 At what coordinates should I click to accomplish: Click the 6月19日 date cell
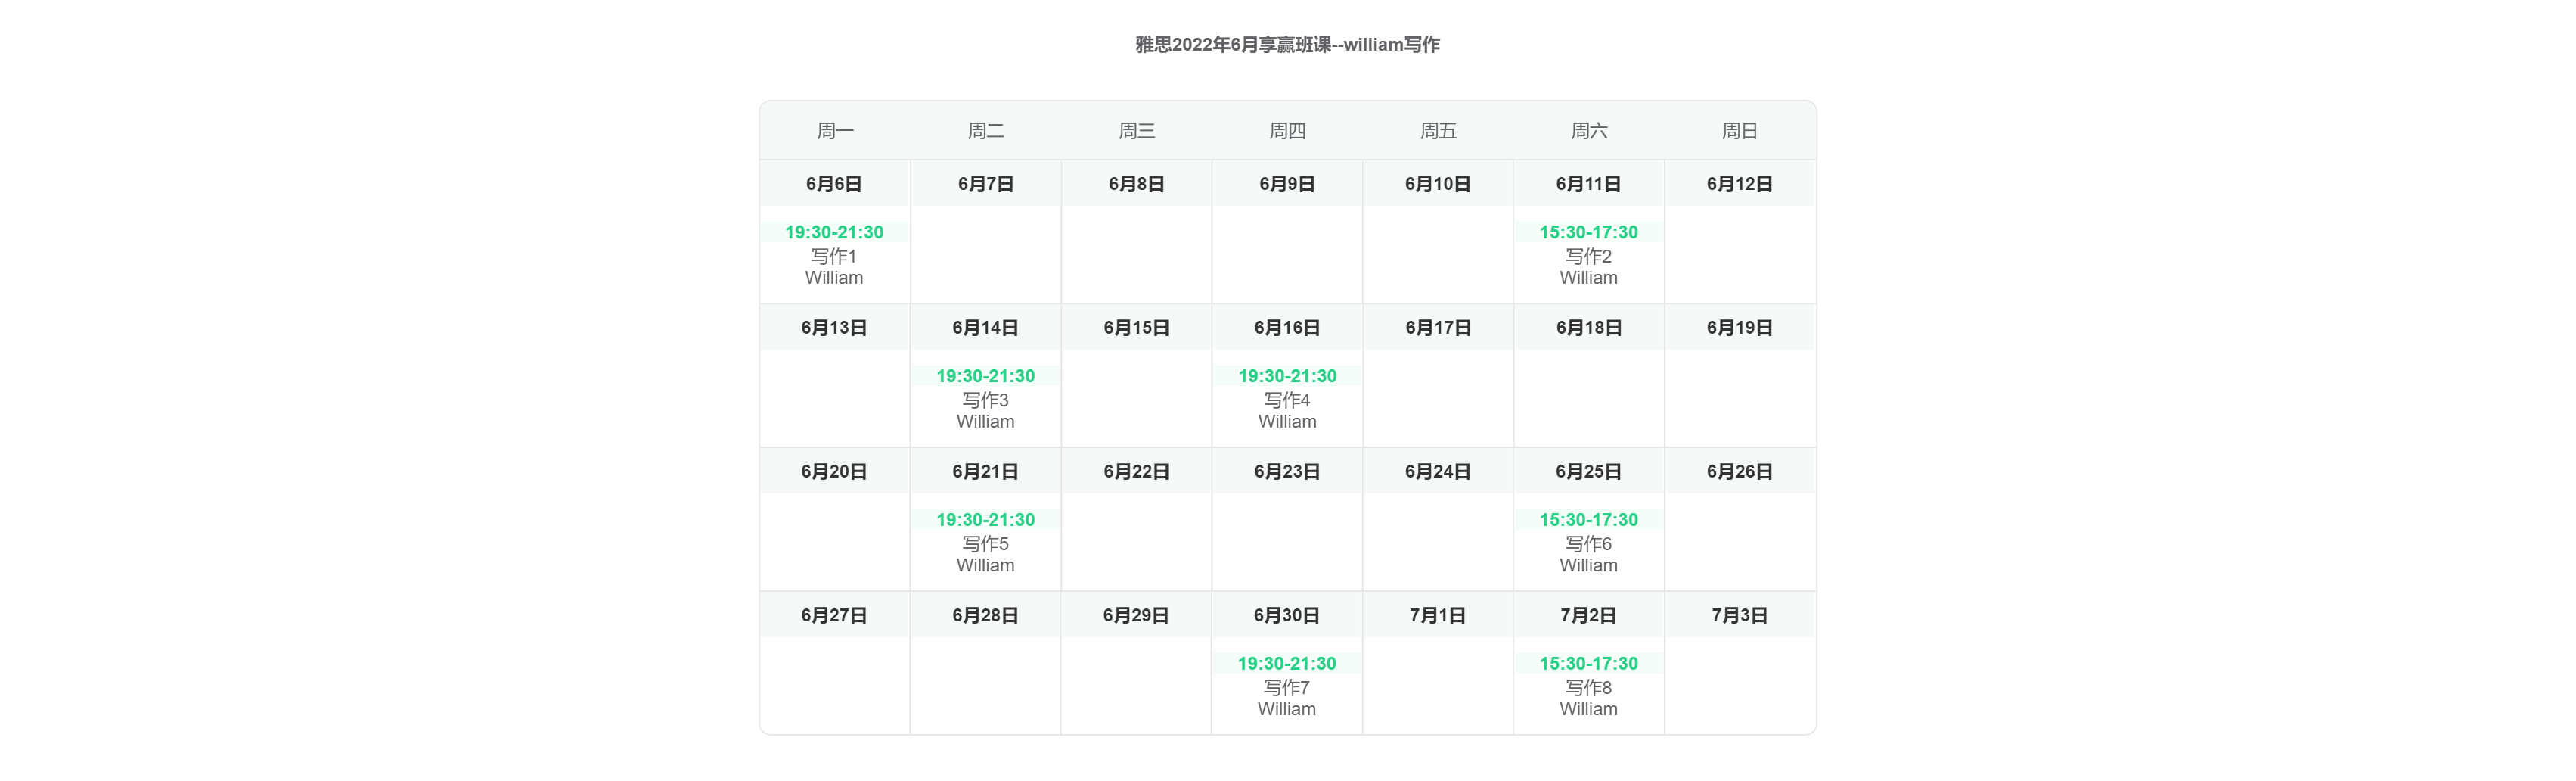click(x=1740, y=328)
